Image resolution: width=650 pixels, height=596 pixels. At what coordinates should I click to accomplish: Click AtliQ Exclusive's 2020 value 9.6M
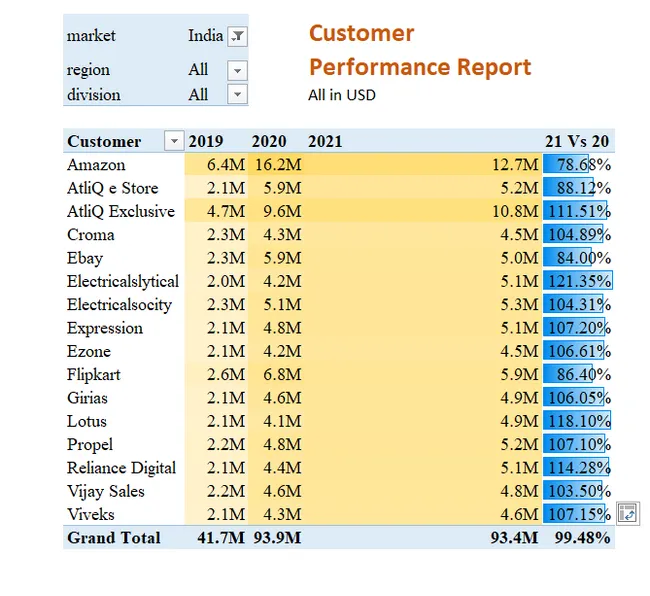[x=282, y=211]
